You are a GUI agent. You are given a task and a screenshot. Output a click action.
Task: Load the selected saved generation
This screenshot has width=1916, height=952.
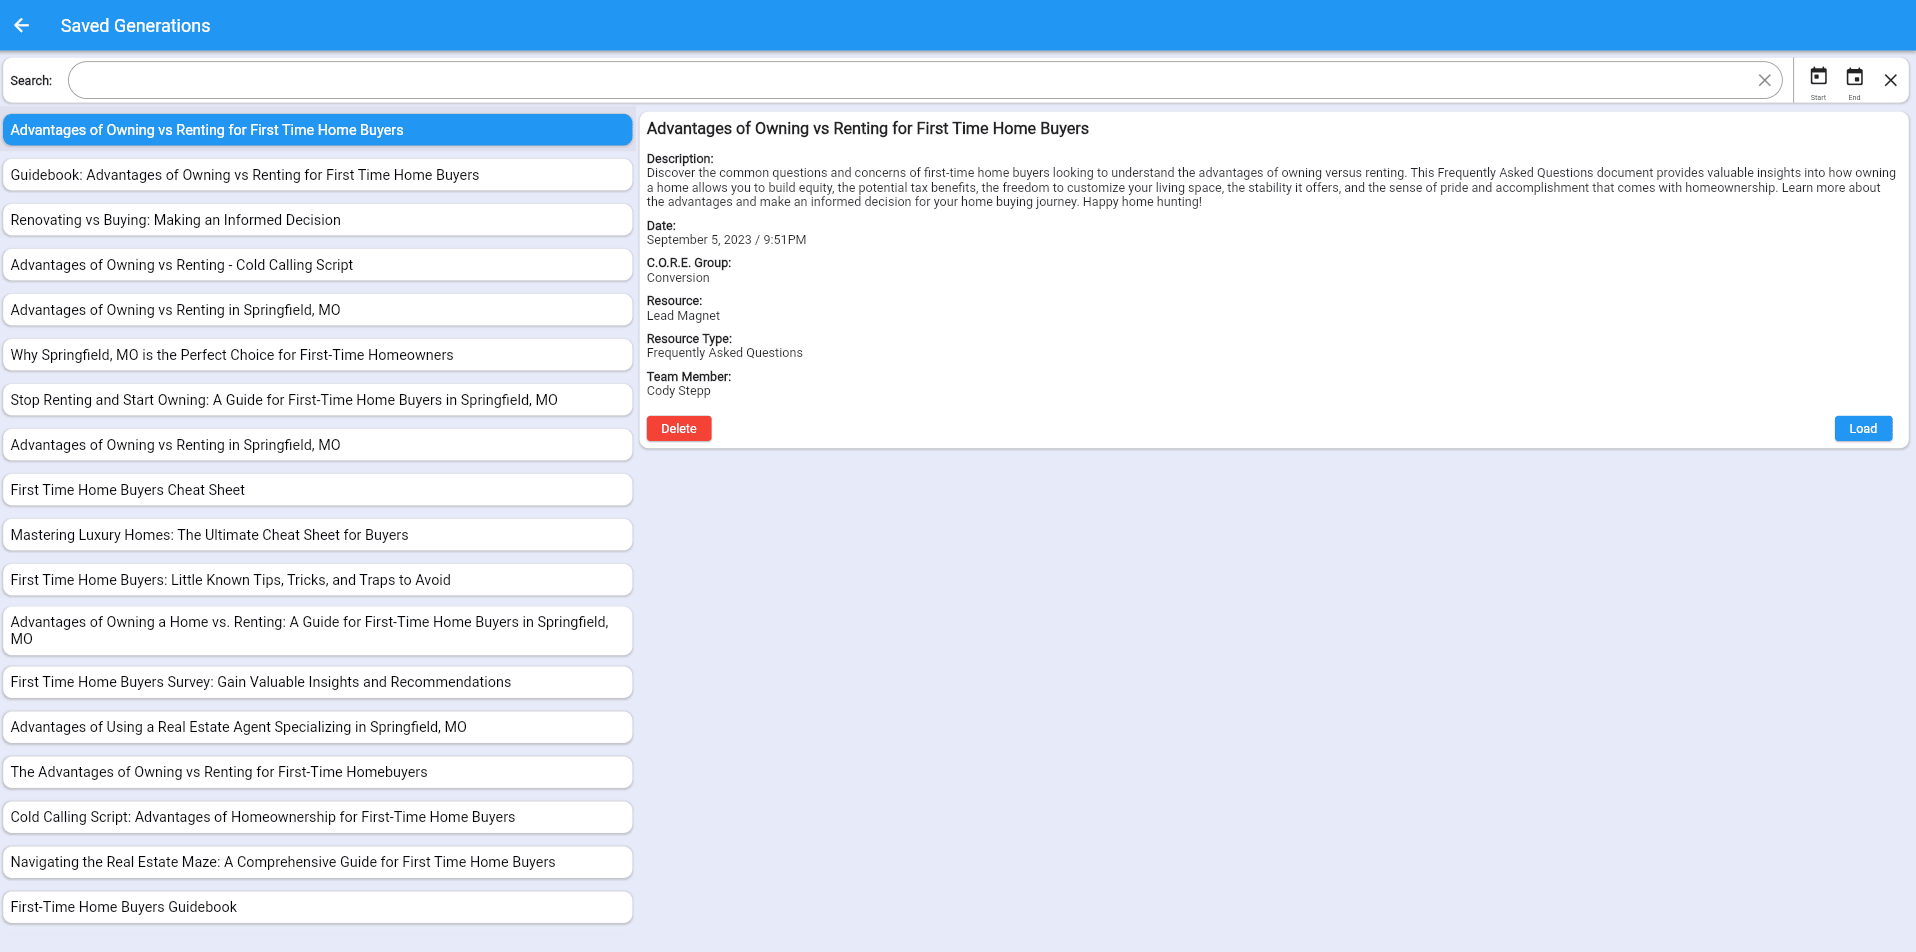pyautogui.click(x=1862, y=429)
